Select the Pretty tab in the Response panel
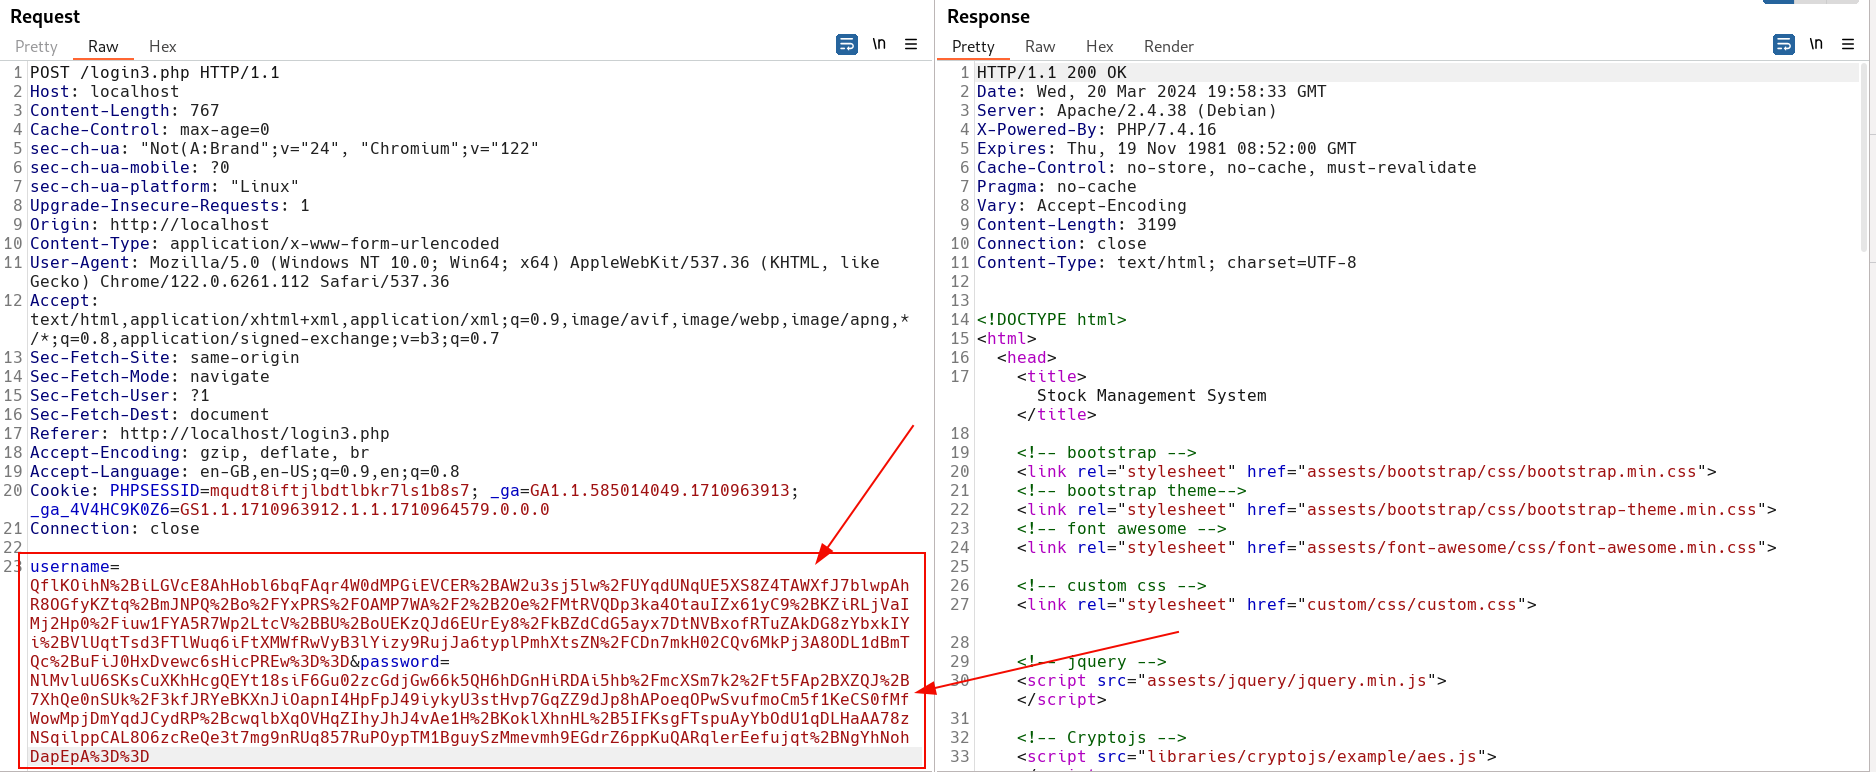 [974, 47]
